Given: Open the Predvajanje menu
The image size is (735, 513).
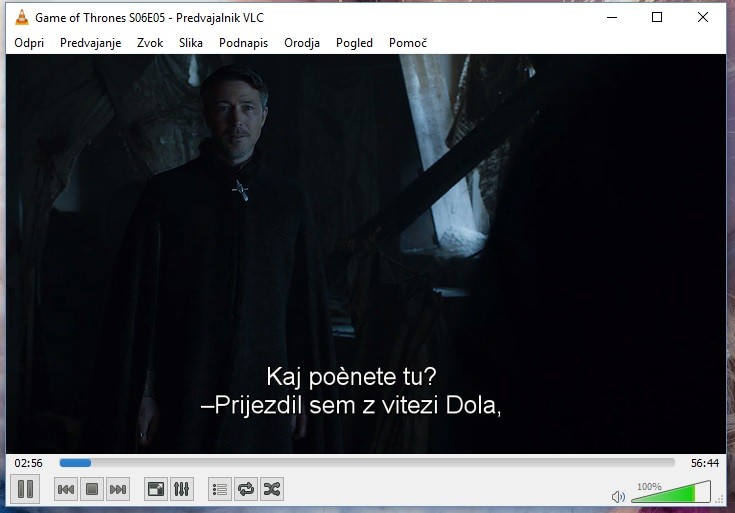Looking at the screenshot, I should (90, 43).
